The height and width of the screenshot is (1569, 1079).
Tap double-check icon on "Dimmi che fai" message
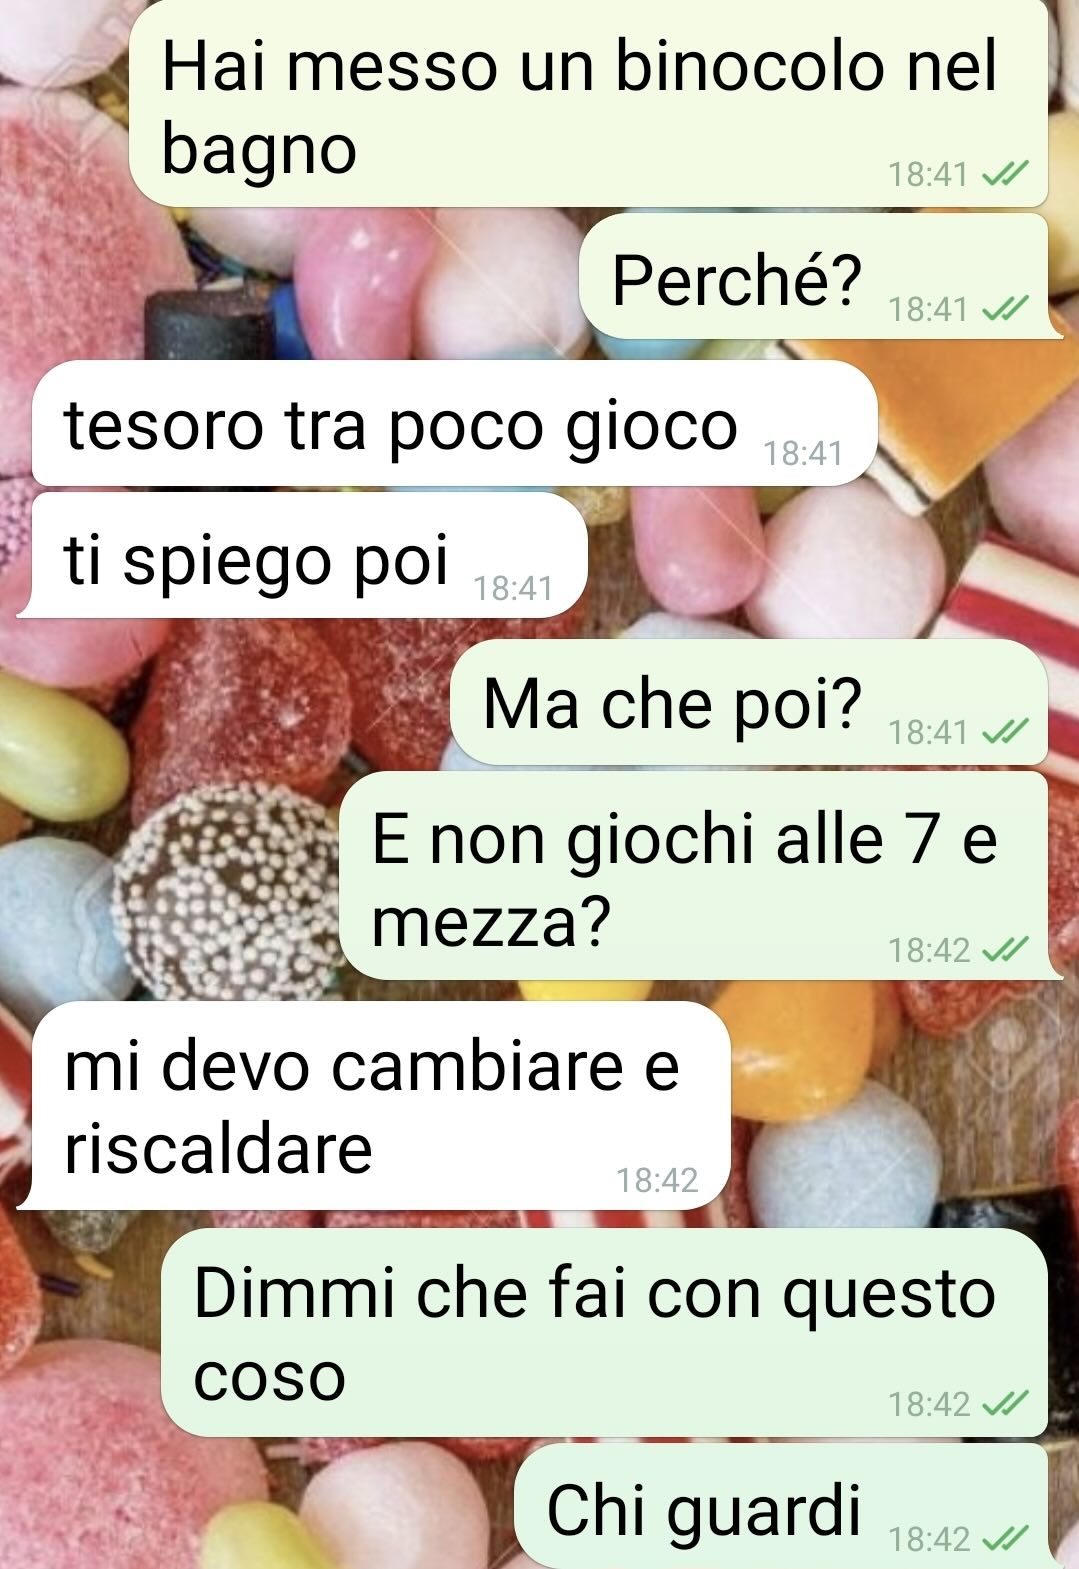click(1005, 1405)
